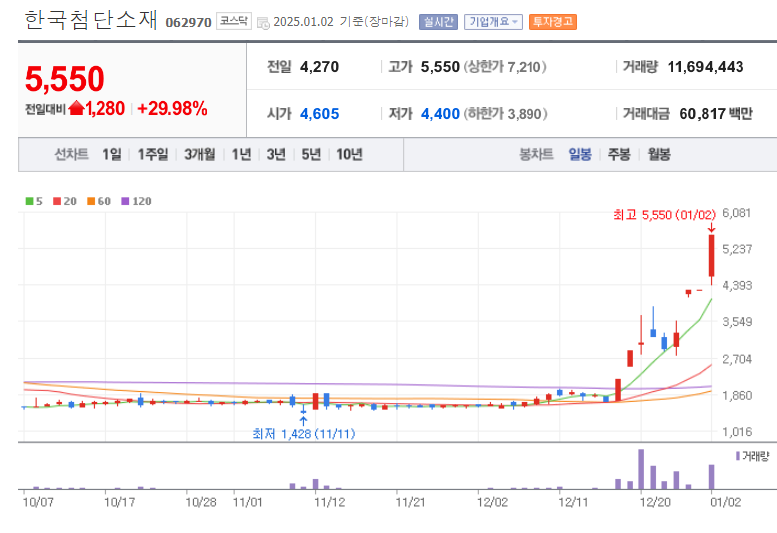
Task: Click the 01/02 volume bar
Action: (x=712, y=477)
